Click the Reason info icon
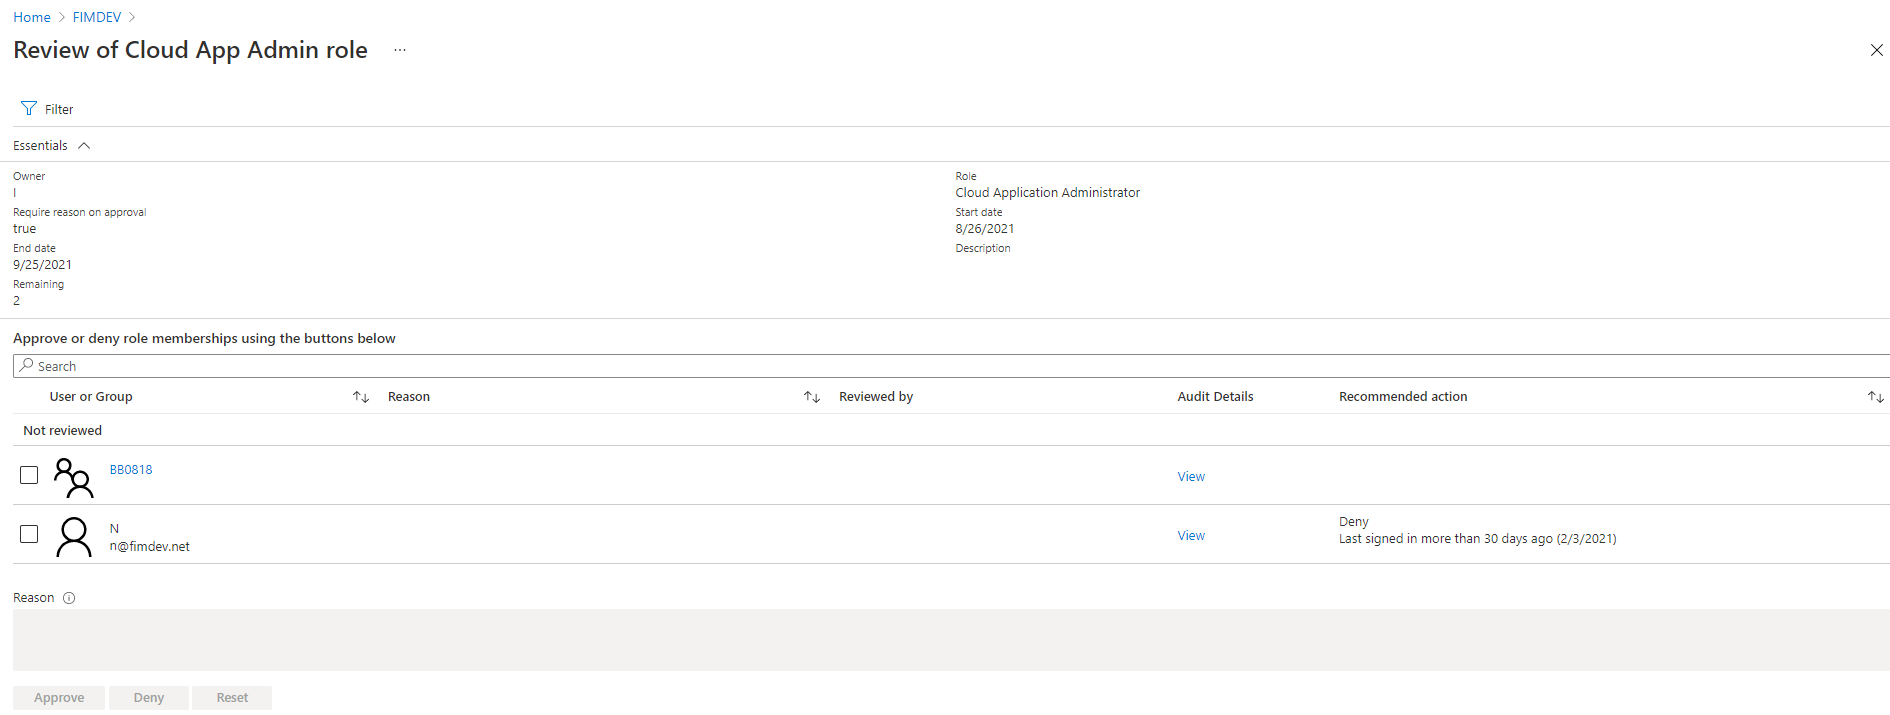 (69, 598)
